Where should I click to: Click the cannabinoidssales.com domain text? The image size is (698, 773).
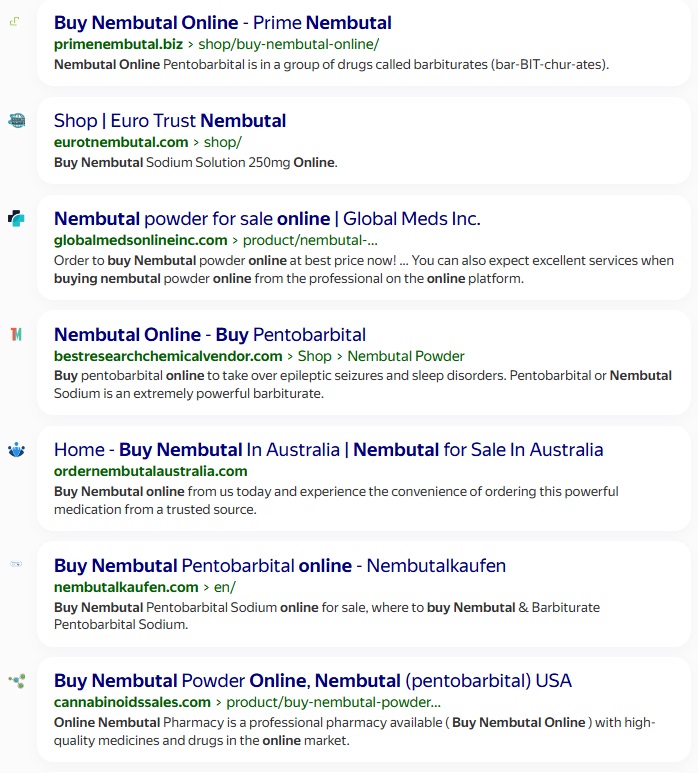[132, 702]
